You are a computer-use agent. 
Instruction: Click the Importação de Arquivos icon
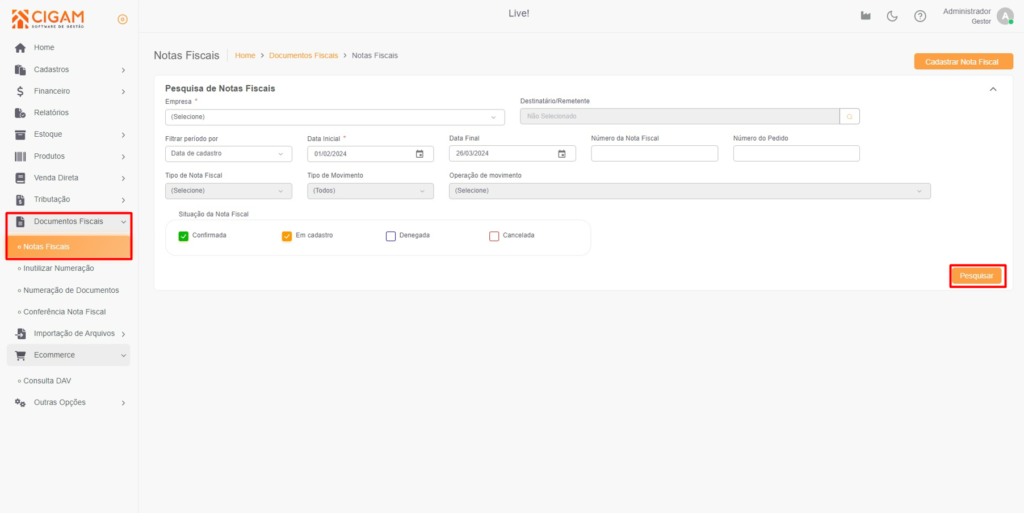click(20, 334)
